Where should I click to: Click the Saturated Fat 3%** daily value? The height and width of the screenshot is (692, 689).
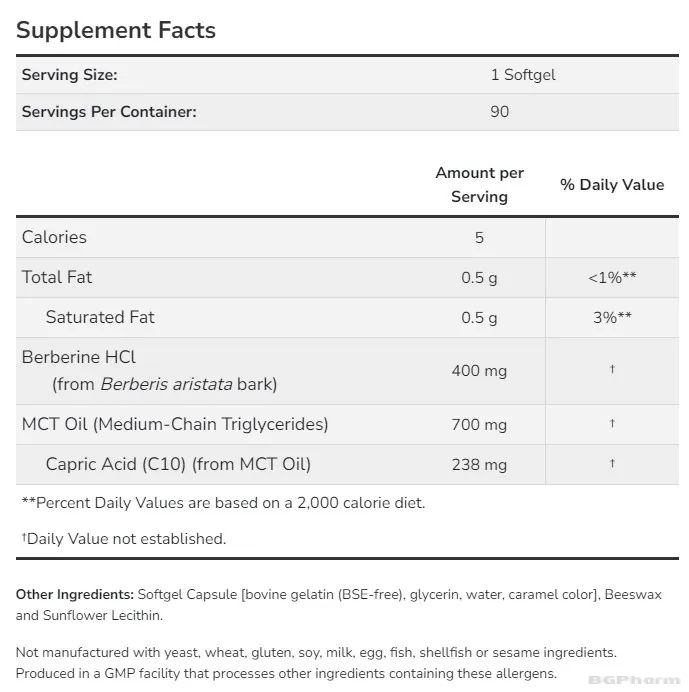[x=612, y=317]
